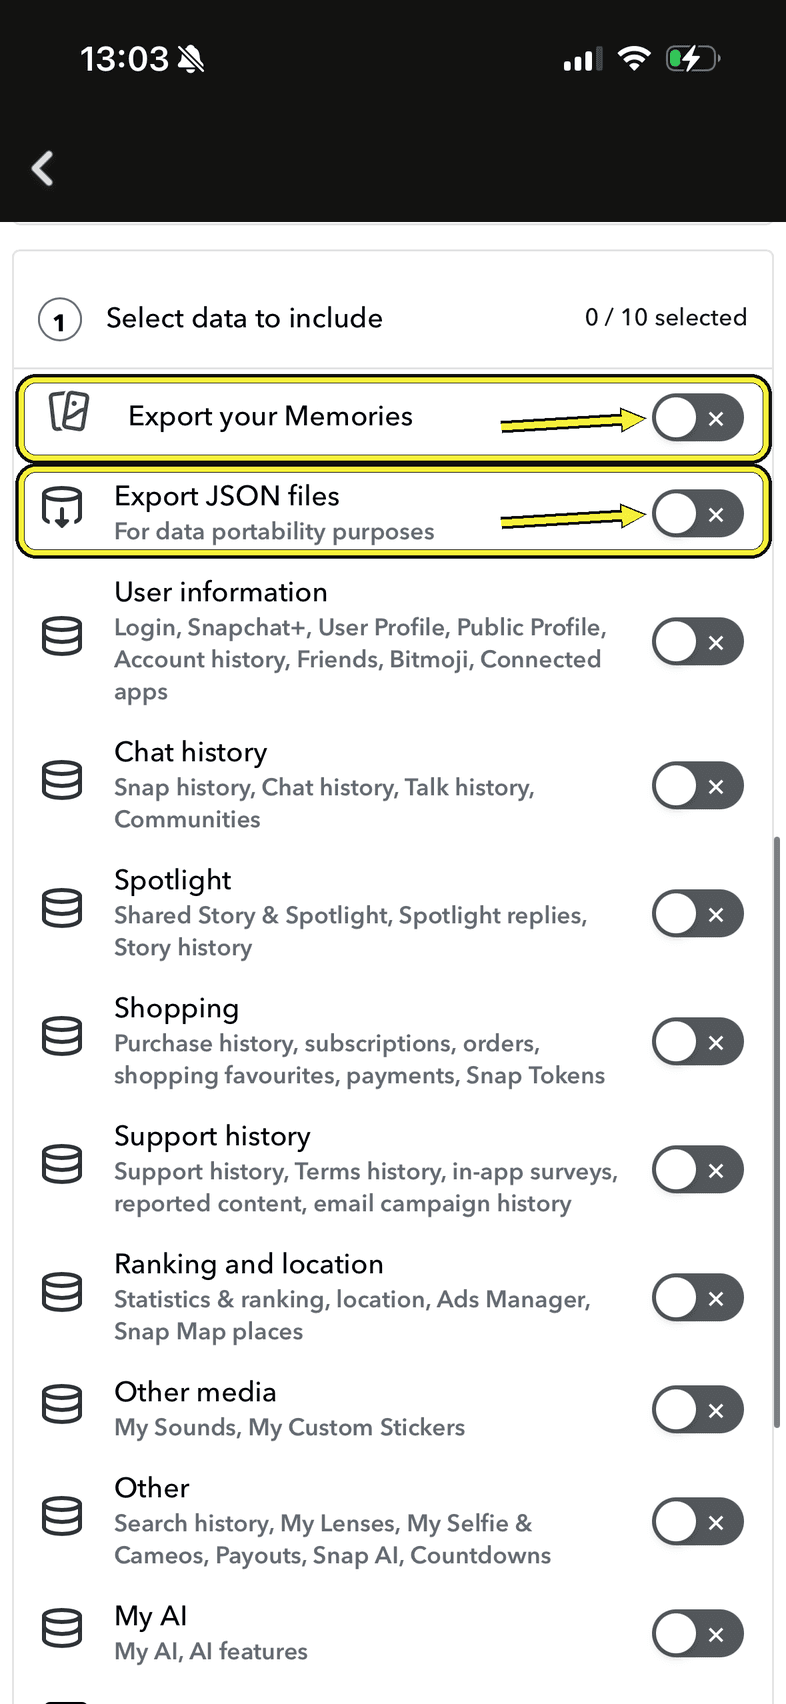Viewport: 786px width, 1704px height.
Task: Switch on the Spotlight toggle
Action: pyautogui.click(x=698, y=914)
